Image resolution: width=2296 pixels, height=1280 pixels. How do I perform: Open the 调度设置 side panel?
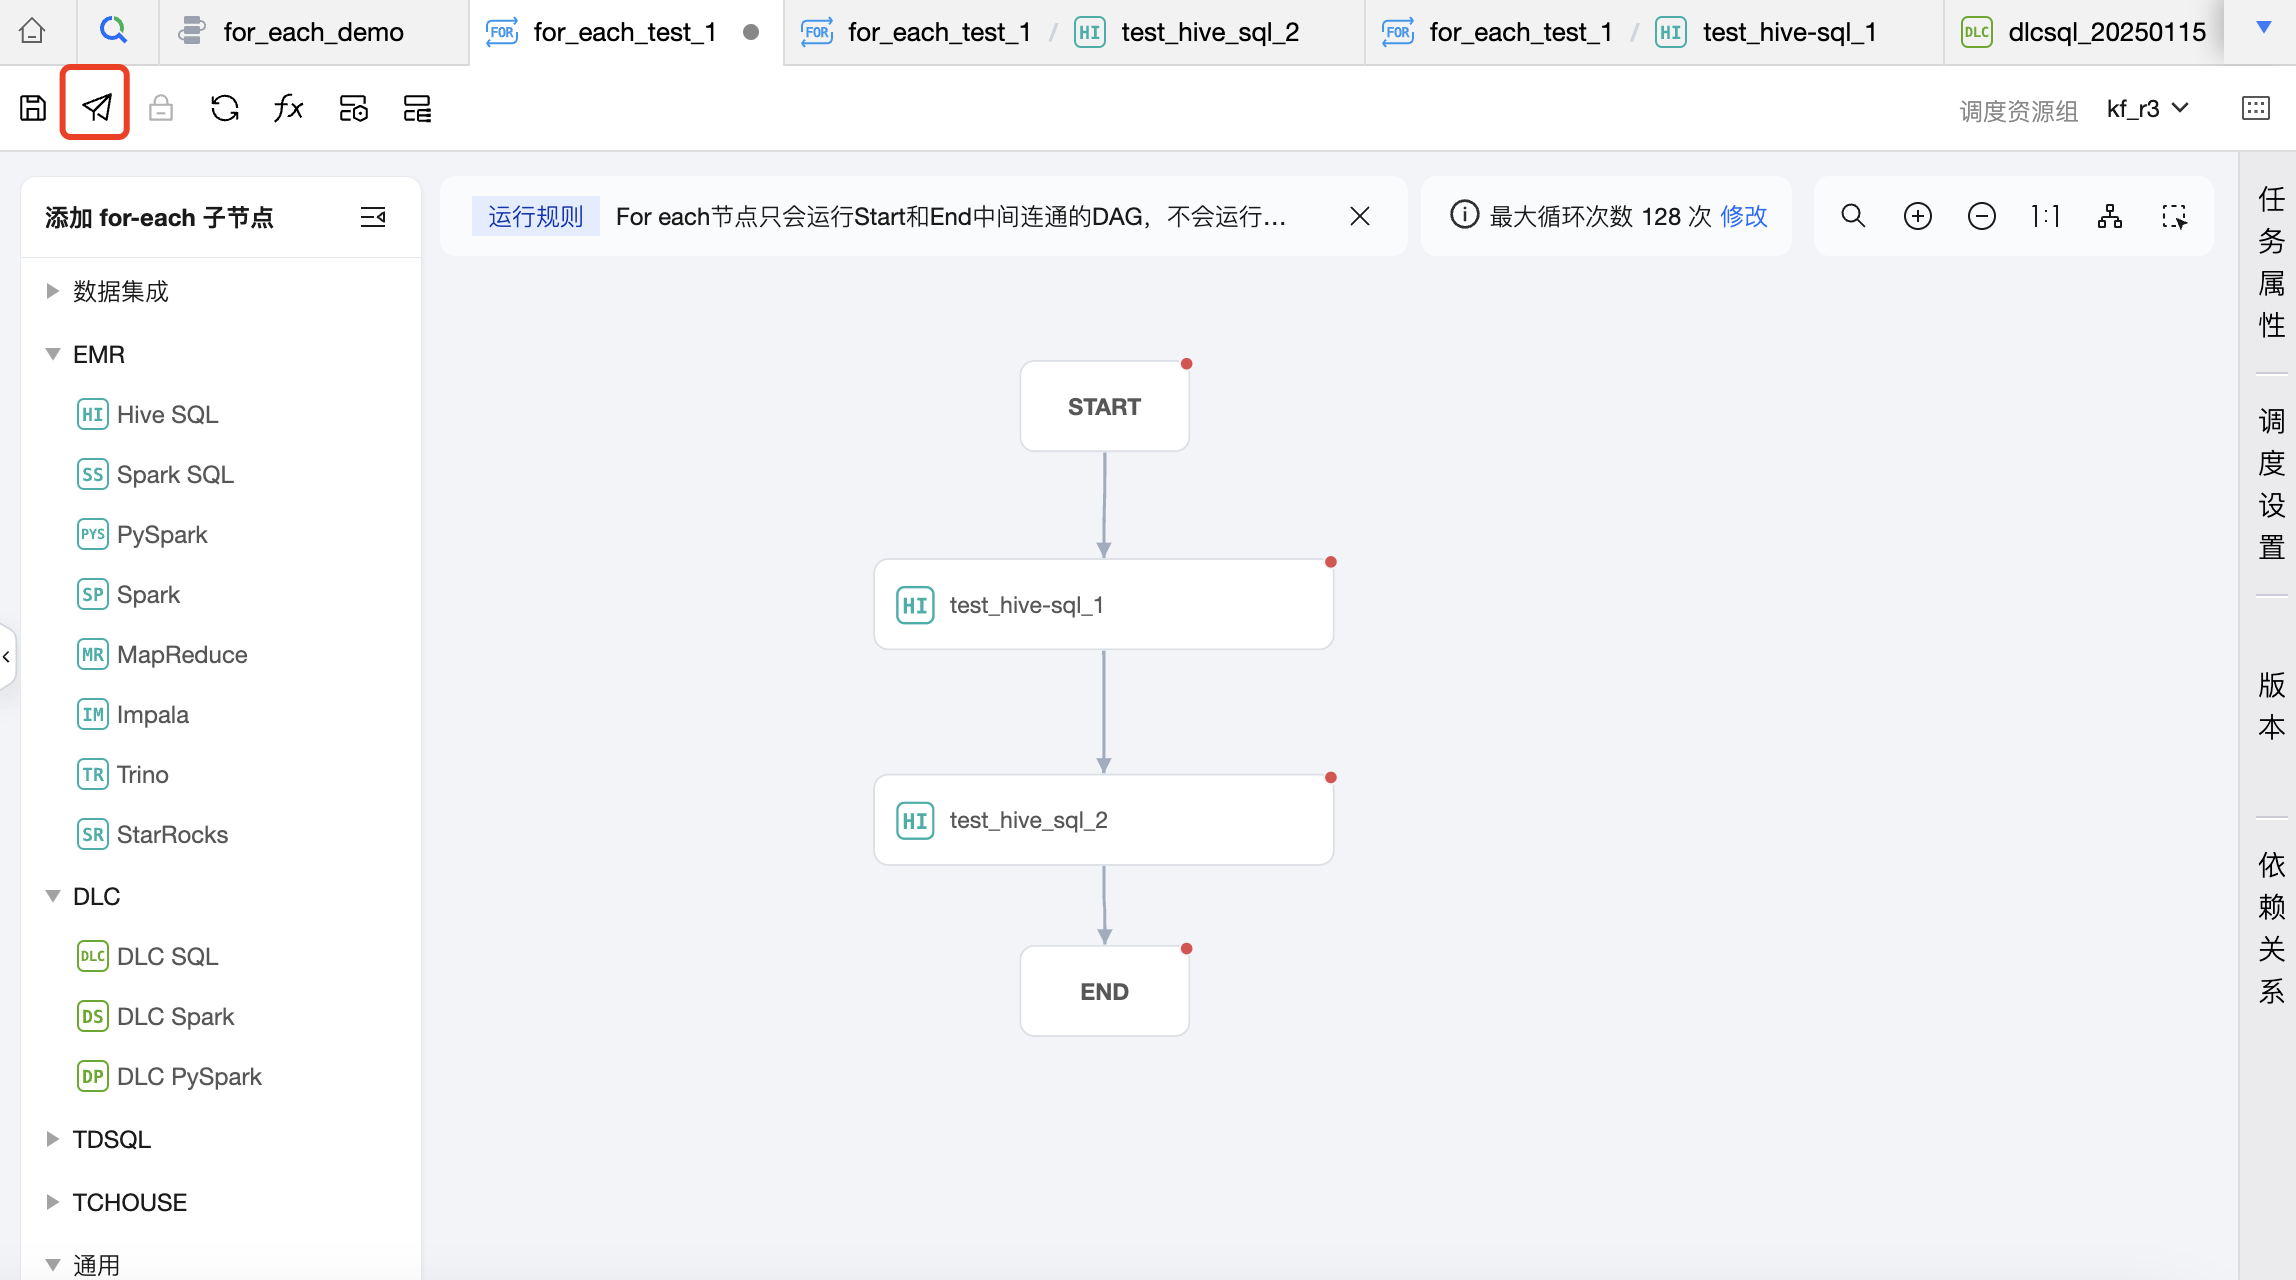2270,484
